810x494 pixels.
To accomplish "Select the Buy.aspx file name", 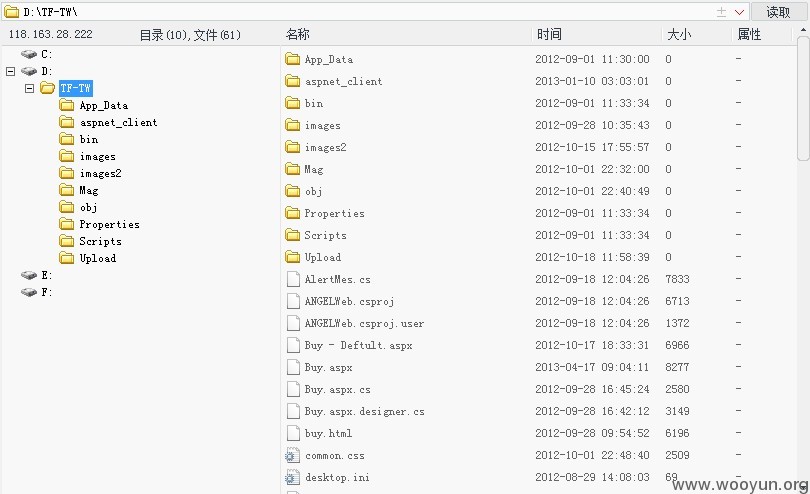I will [328, 367].
